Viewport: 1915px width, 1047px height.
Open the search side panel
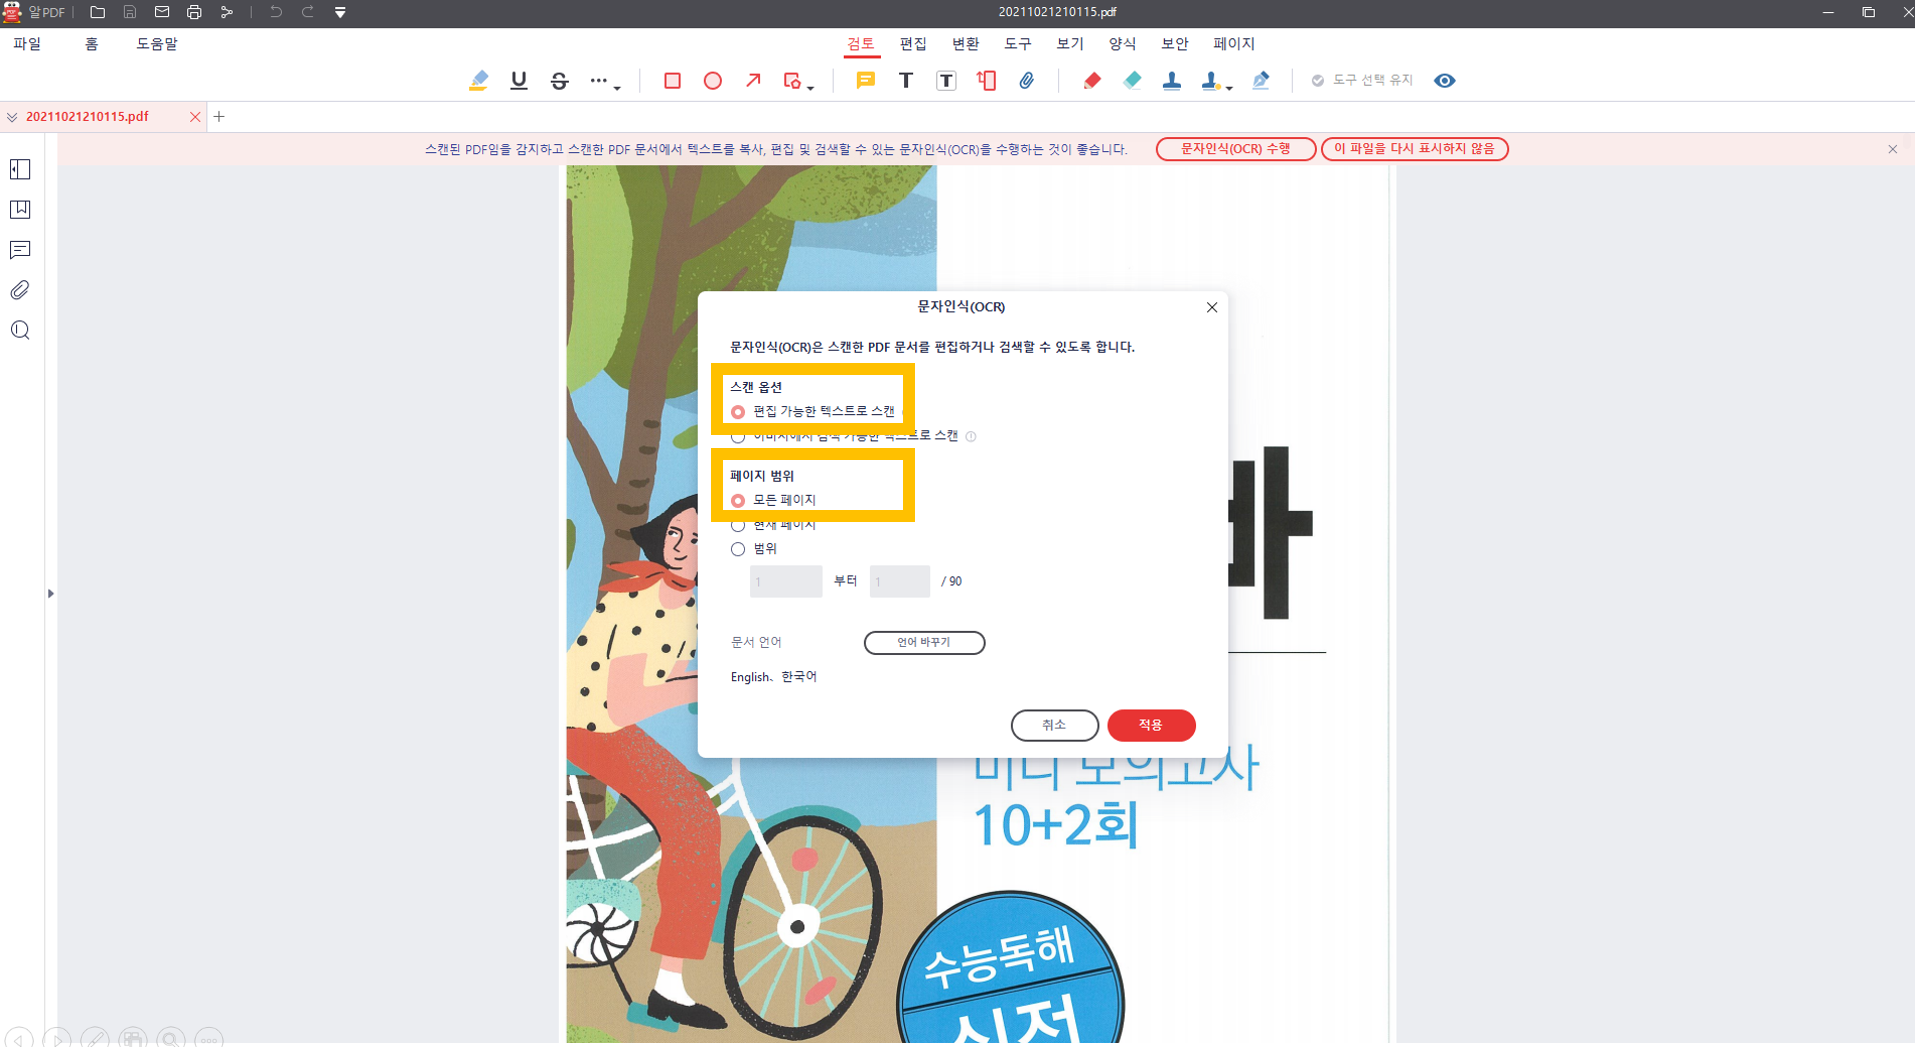(20, 330)
